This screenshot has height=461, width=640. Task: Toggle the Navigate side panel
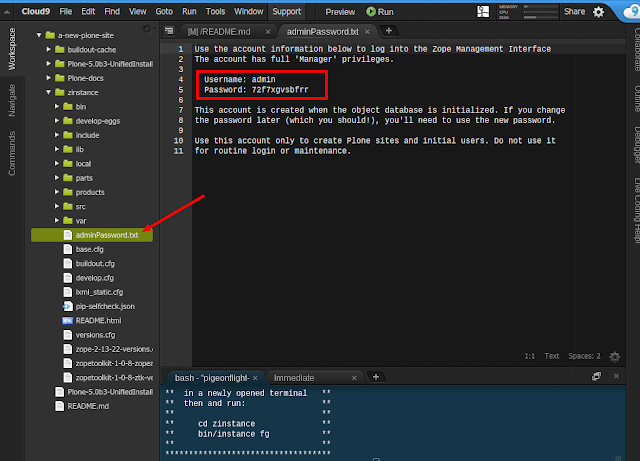12,100
